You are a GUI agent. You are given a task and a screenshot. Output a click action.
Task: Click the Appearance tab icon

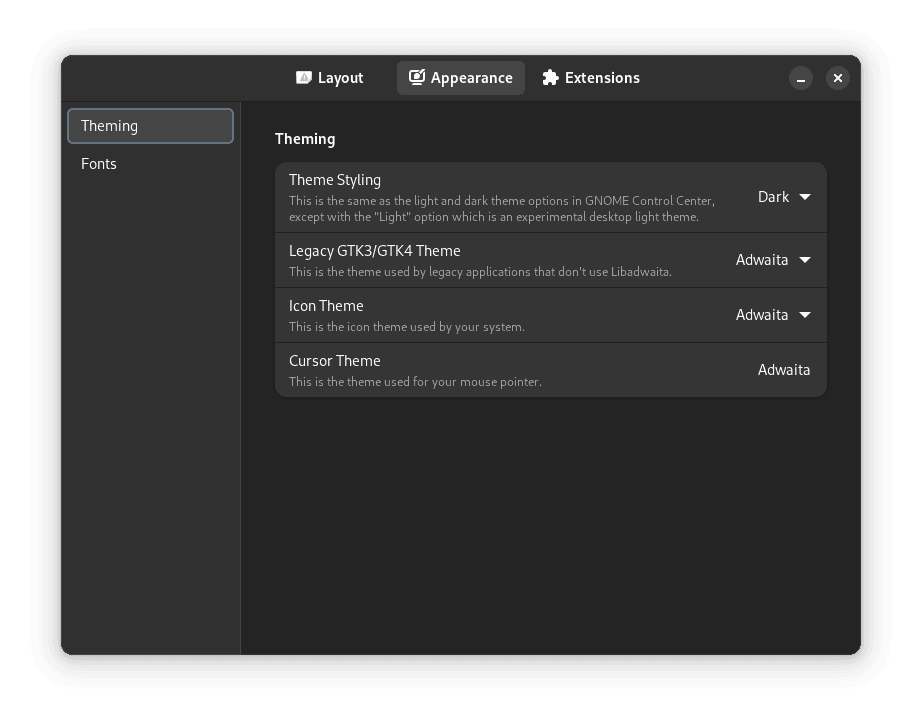[417, 78]
